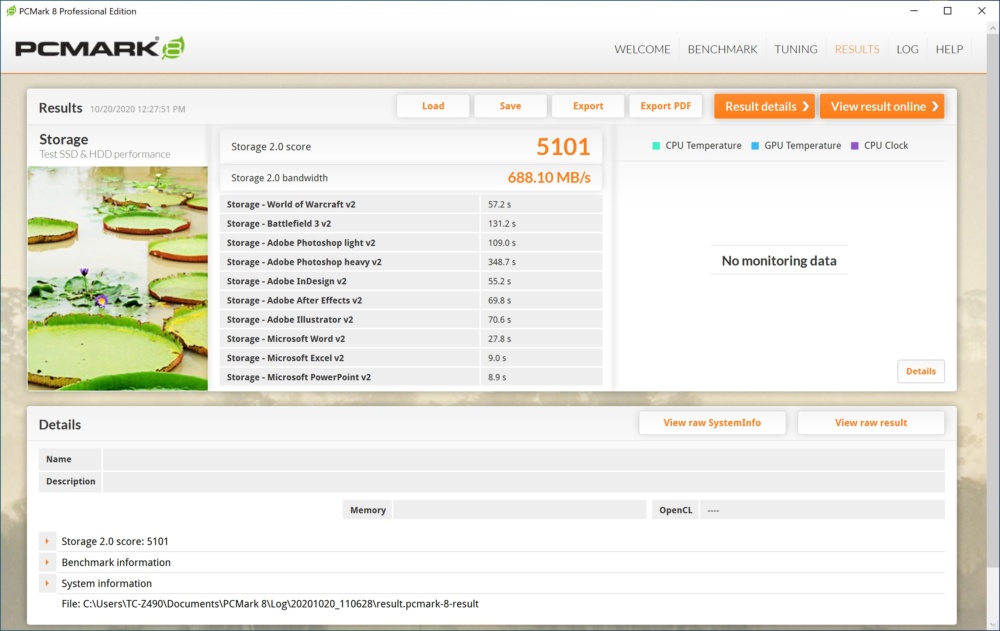1000x631 pixels.
Task: Click View result online button
Action: (x=882, y=107)
